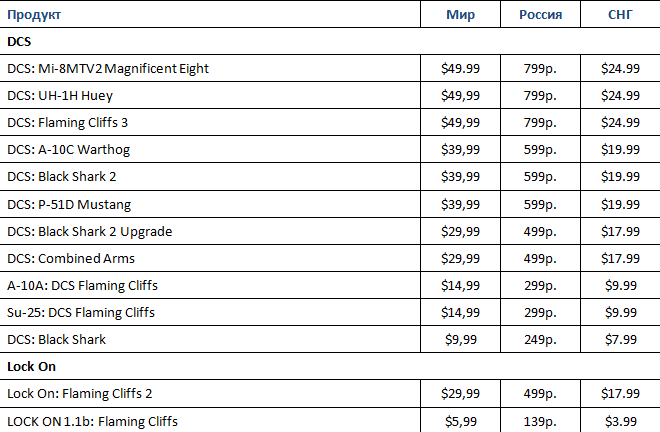Click Su-25: DCS Flaming Cliffs entry
660x432 pixels.
(x=81, y=312)
